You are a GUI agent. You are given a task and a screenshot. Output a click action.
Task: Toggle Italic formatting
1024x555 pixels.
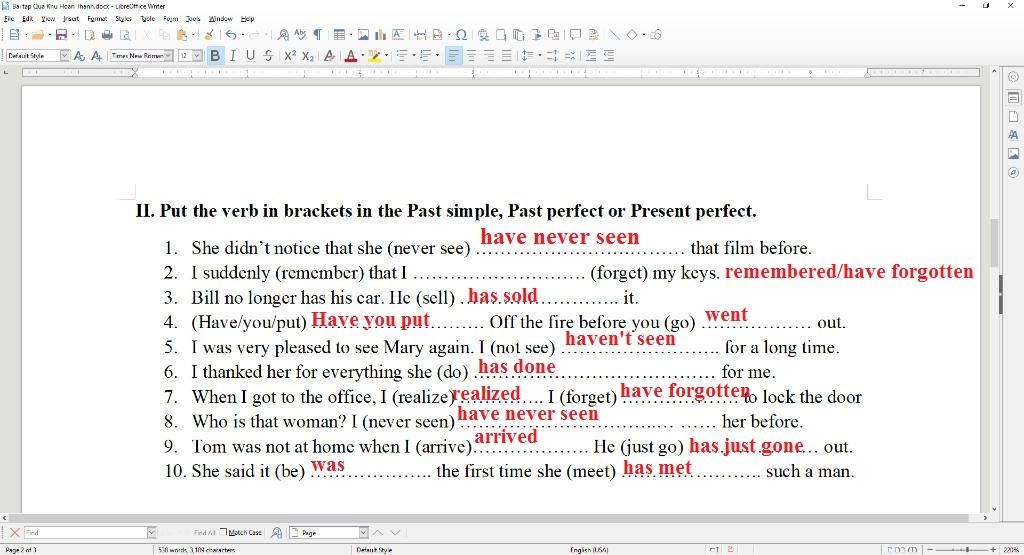click(x=232, y=56)
